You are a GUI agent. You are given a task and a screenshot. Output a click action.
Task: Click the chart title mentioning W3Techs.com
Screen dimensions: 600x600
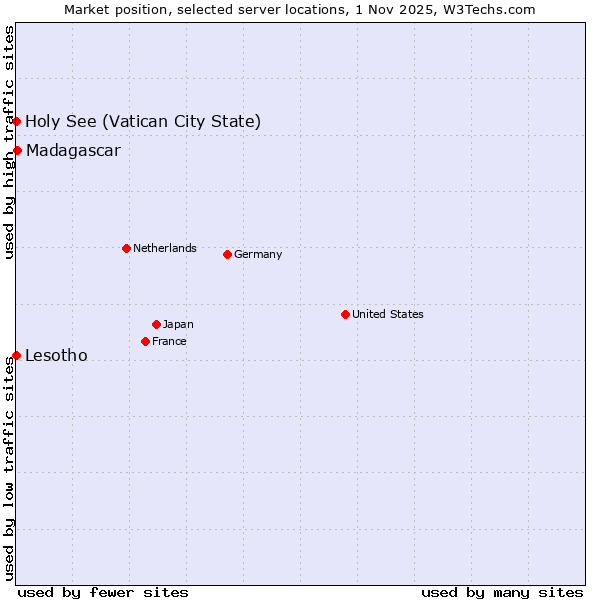[x=300, y=9]
